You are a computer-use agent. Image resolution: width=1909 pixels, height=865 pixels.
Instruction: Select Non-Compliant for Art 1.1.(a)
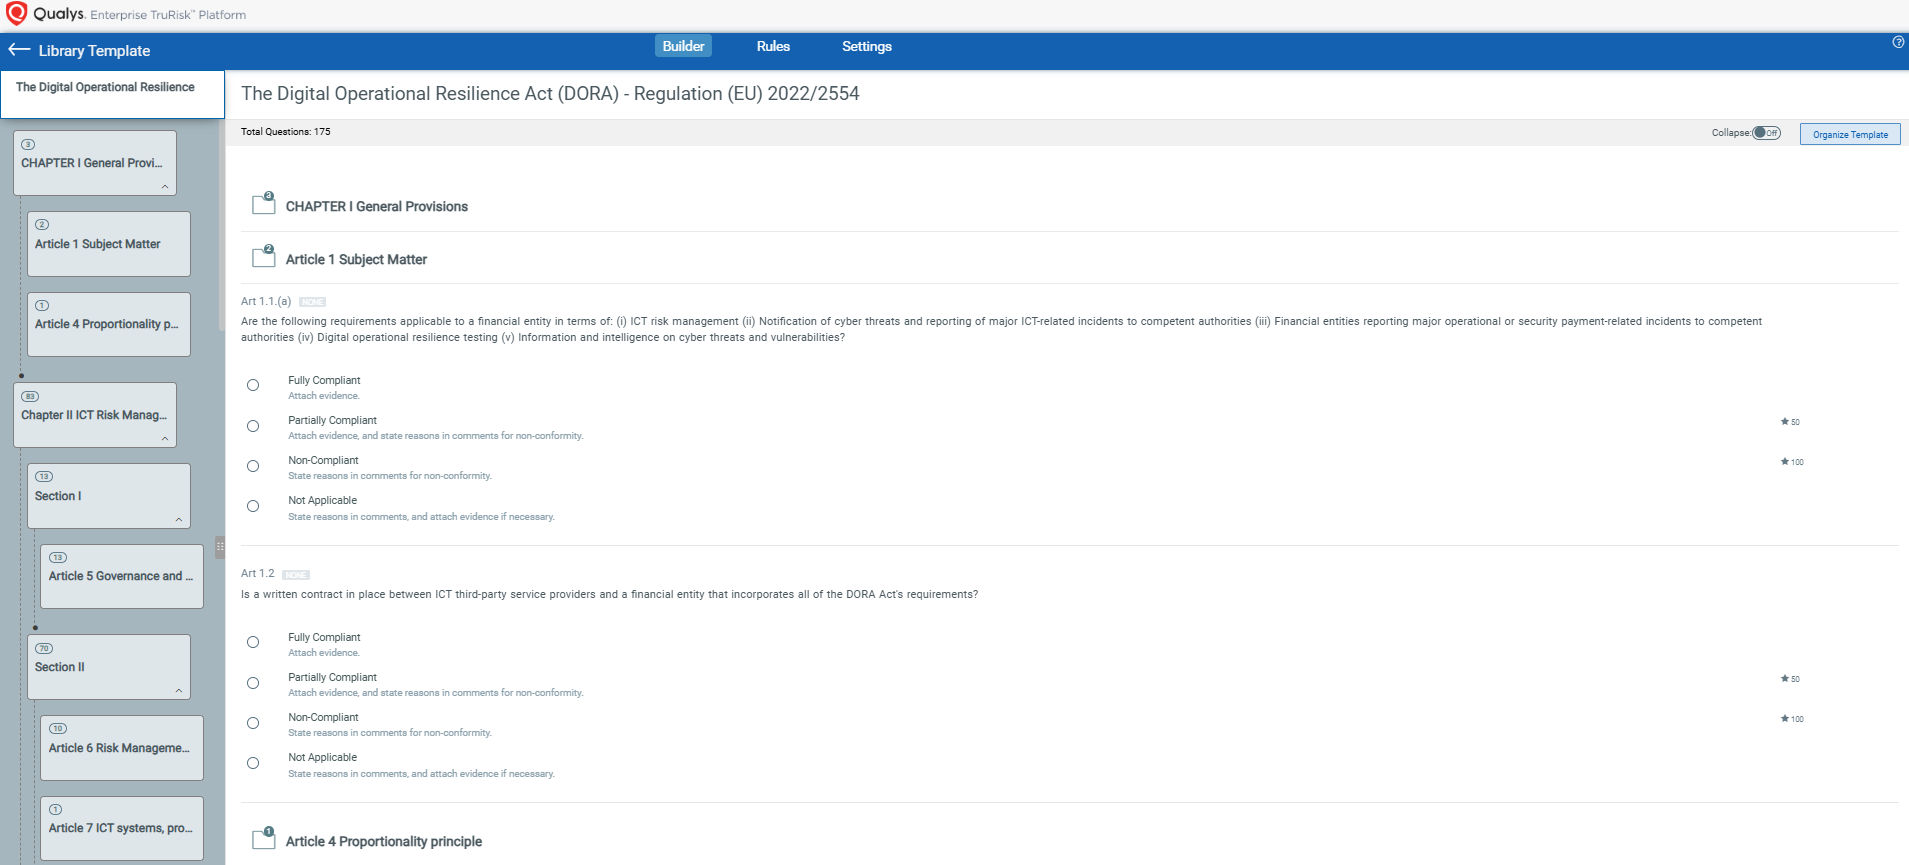[x=253, y=466]
